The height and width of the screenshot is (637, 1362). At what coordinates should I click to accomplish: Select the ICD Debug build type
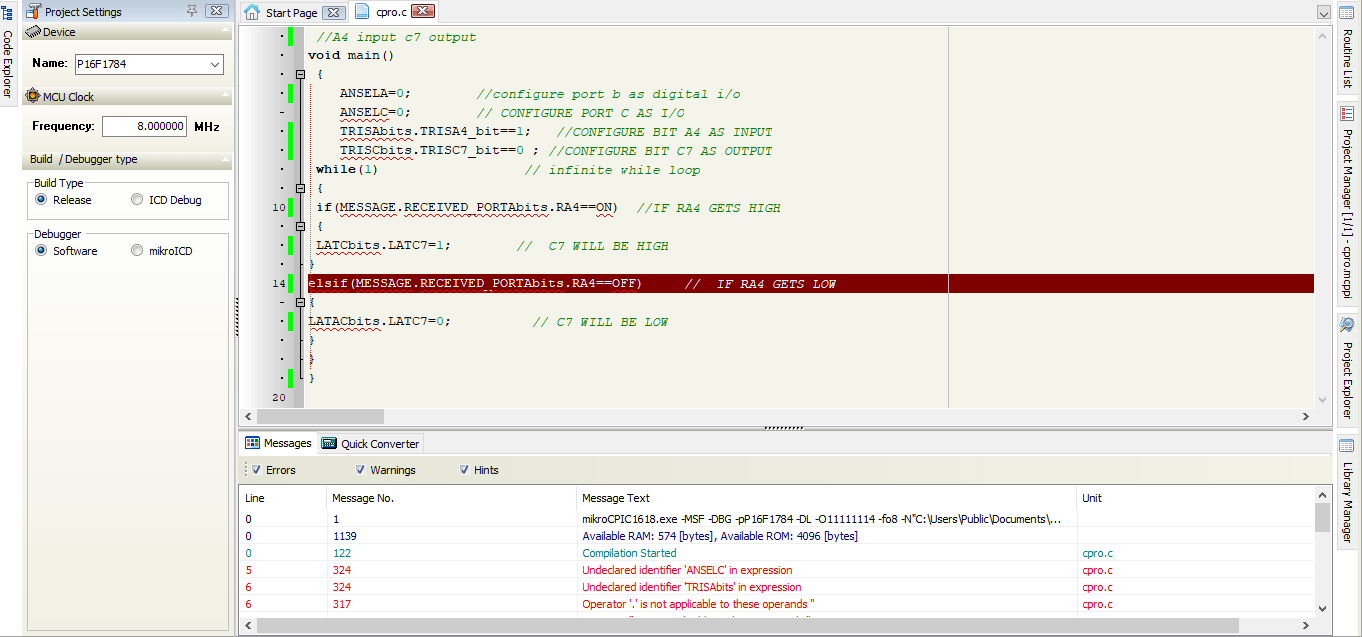coord(138,200)
